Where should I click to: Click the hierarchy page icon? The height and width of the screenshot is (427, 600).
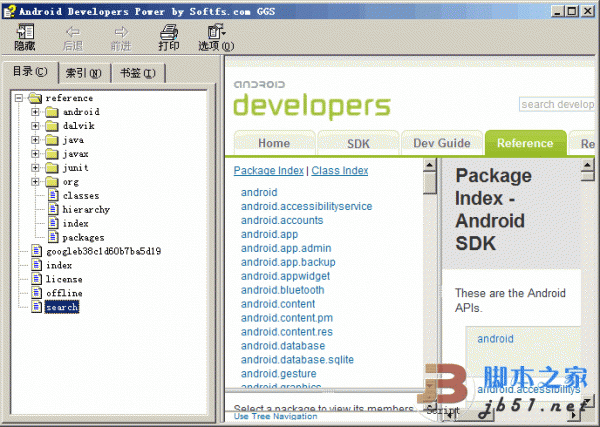54,209
